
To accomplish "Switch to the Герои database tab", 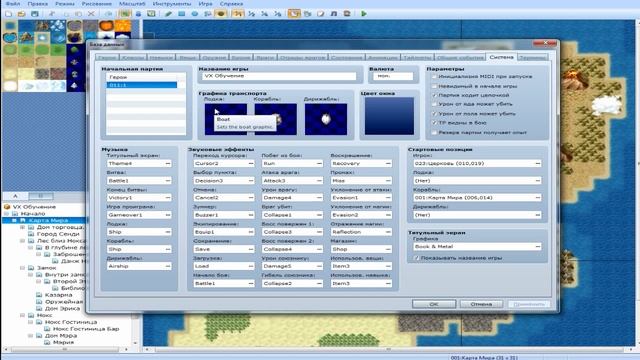I will coord(107,58).
